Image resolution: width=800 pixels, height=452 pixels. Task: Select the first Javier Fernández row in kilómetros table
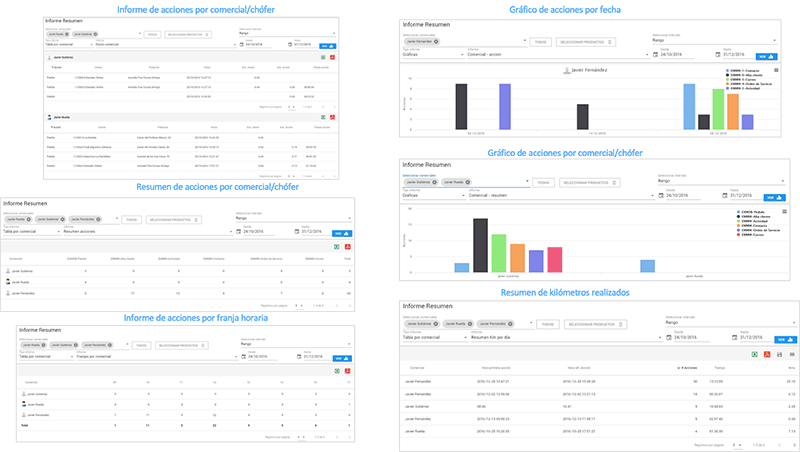tap(599, 381)
